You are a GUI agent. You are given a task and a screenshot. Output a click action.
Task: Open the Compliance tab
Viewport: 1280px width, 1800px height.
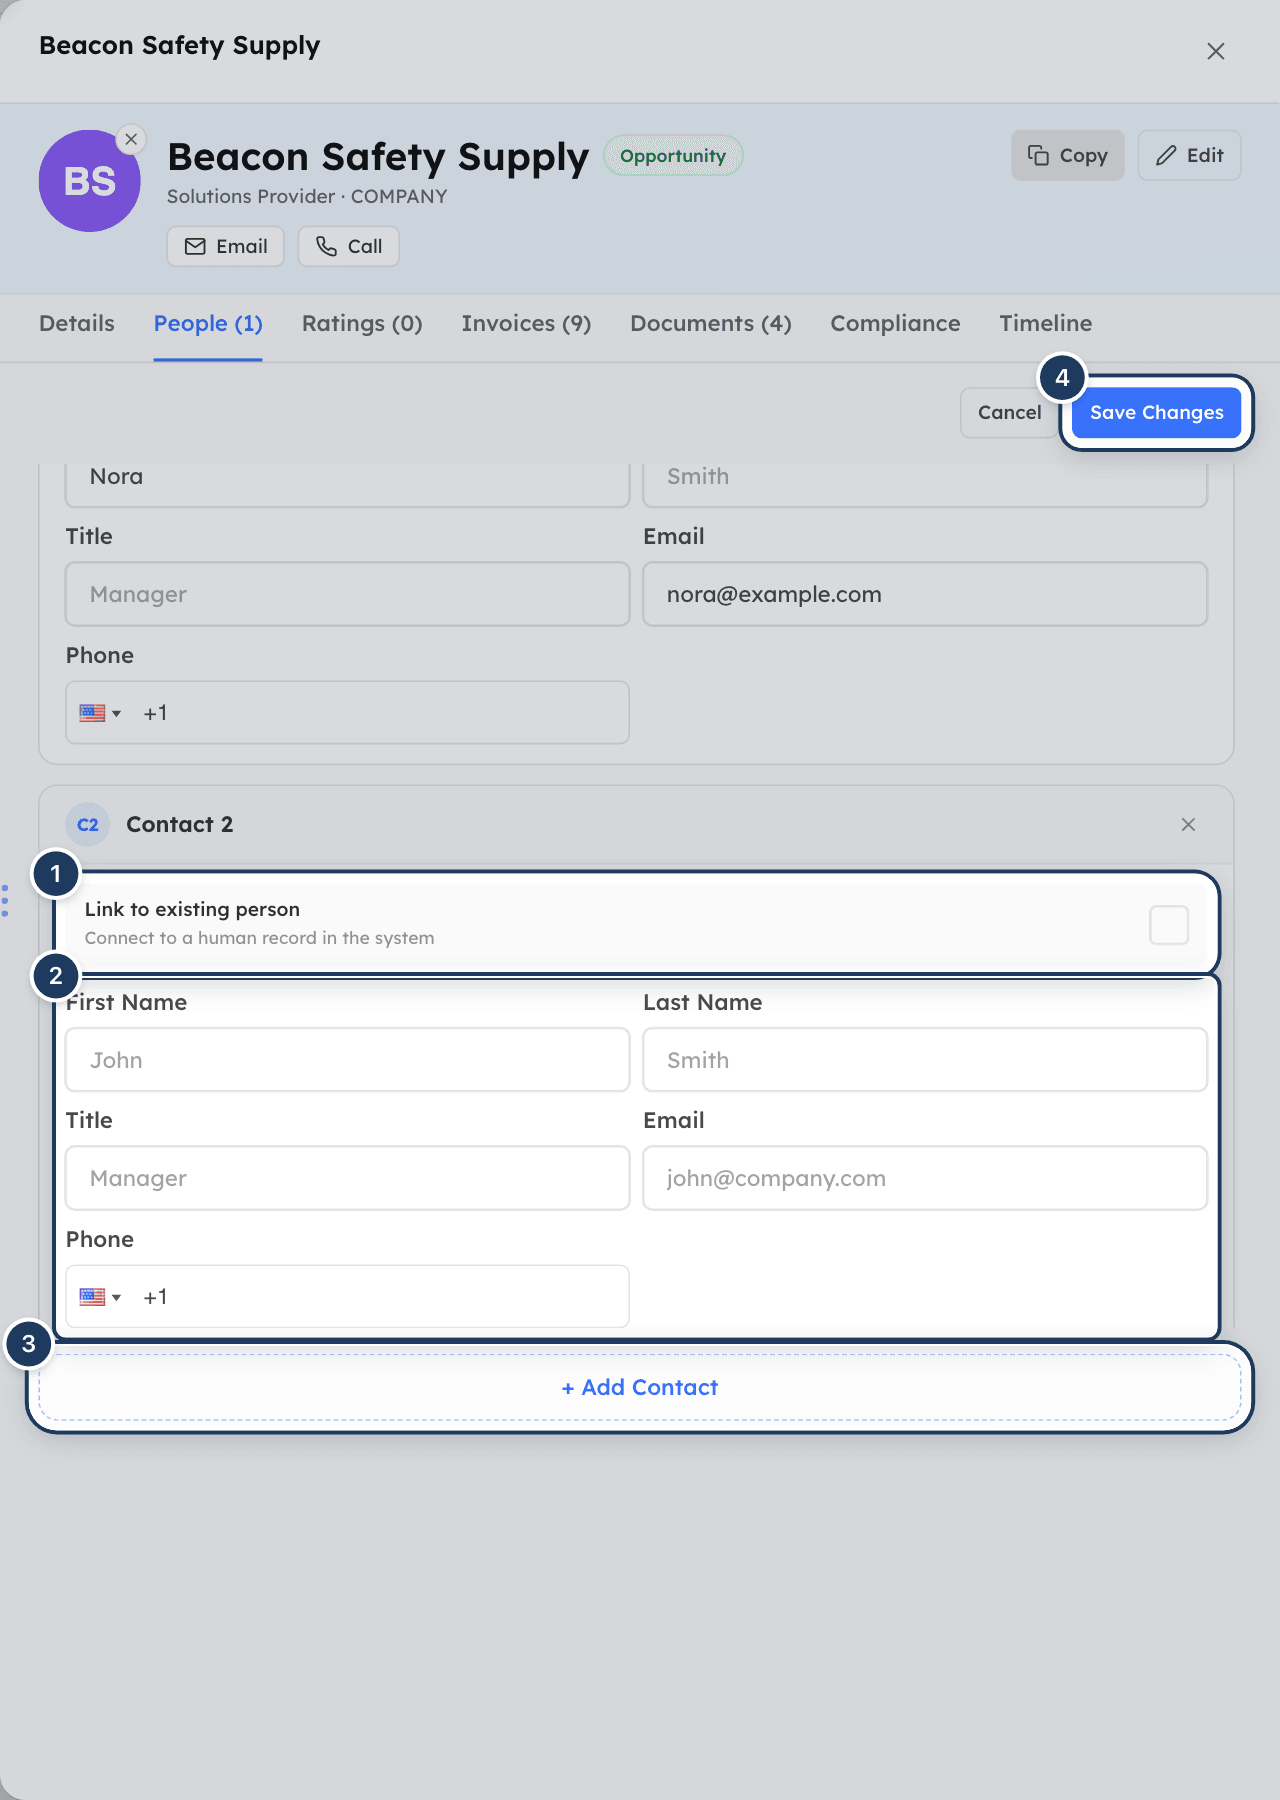coord(895,323)
